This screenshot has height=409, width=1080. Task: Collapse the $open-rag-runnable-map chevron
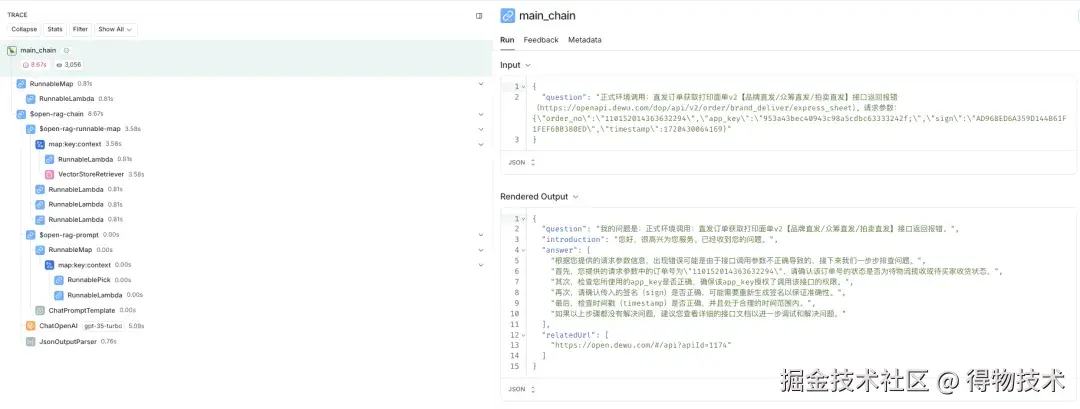(481, 129)
